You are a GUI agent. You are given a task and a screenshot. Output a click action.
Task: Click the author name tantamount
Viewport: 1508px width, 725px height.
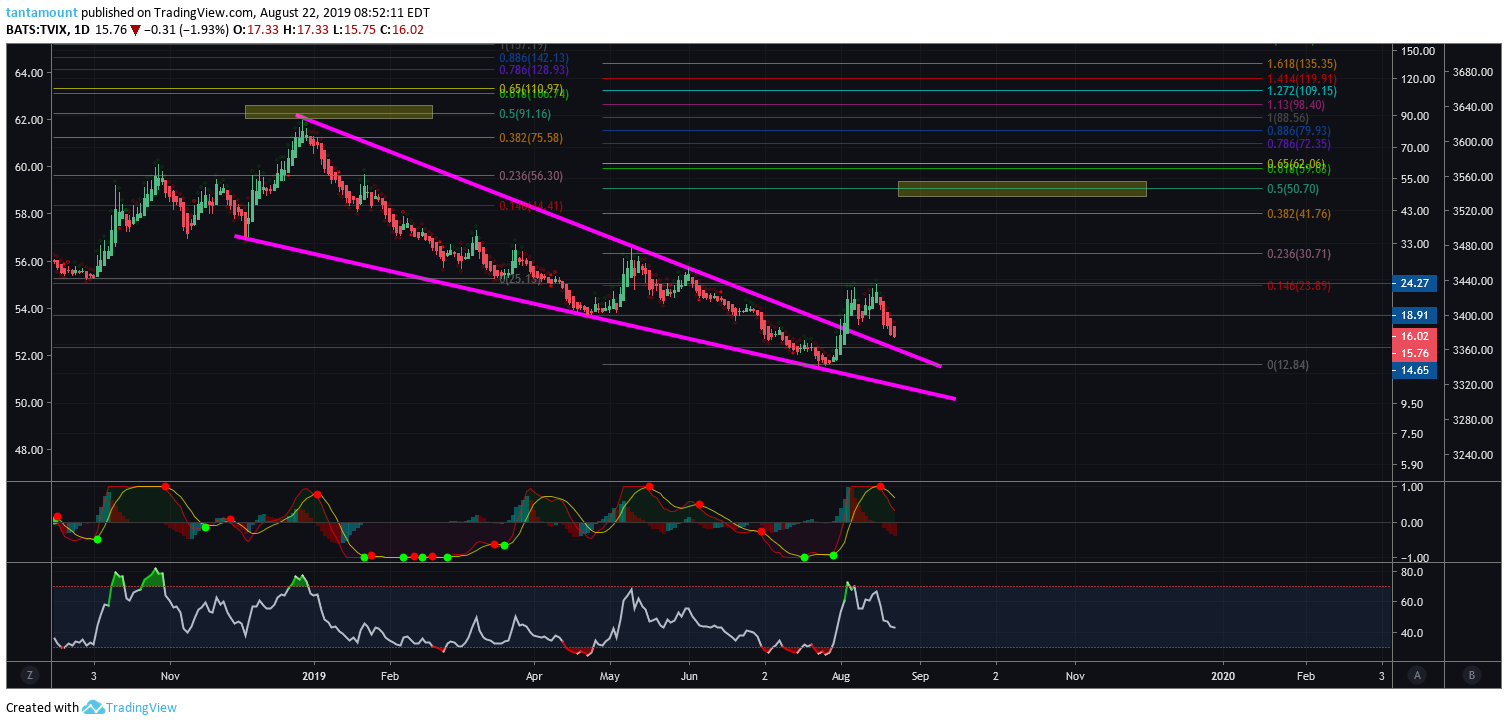pyautogui.click(x=41, y=14)
